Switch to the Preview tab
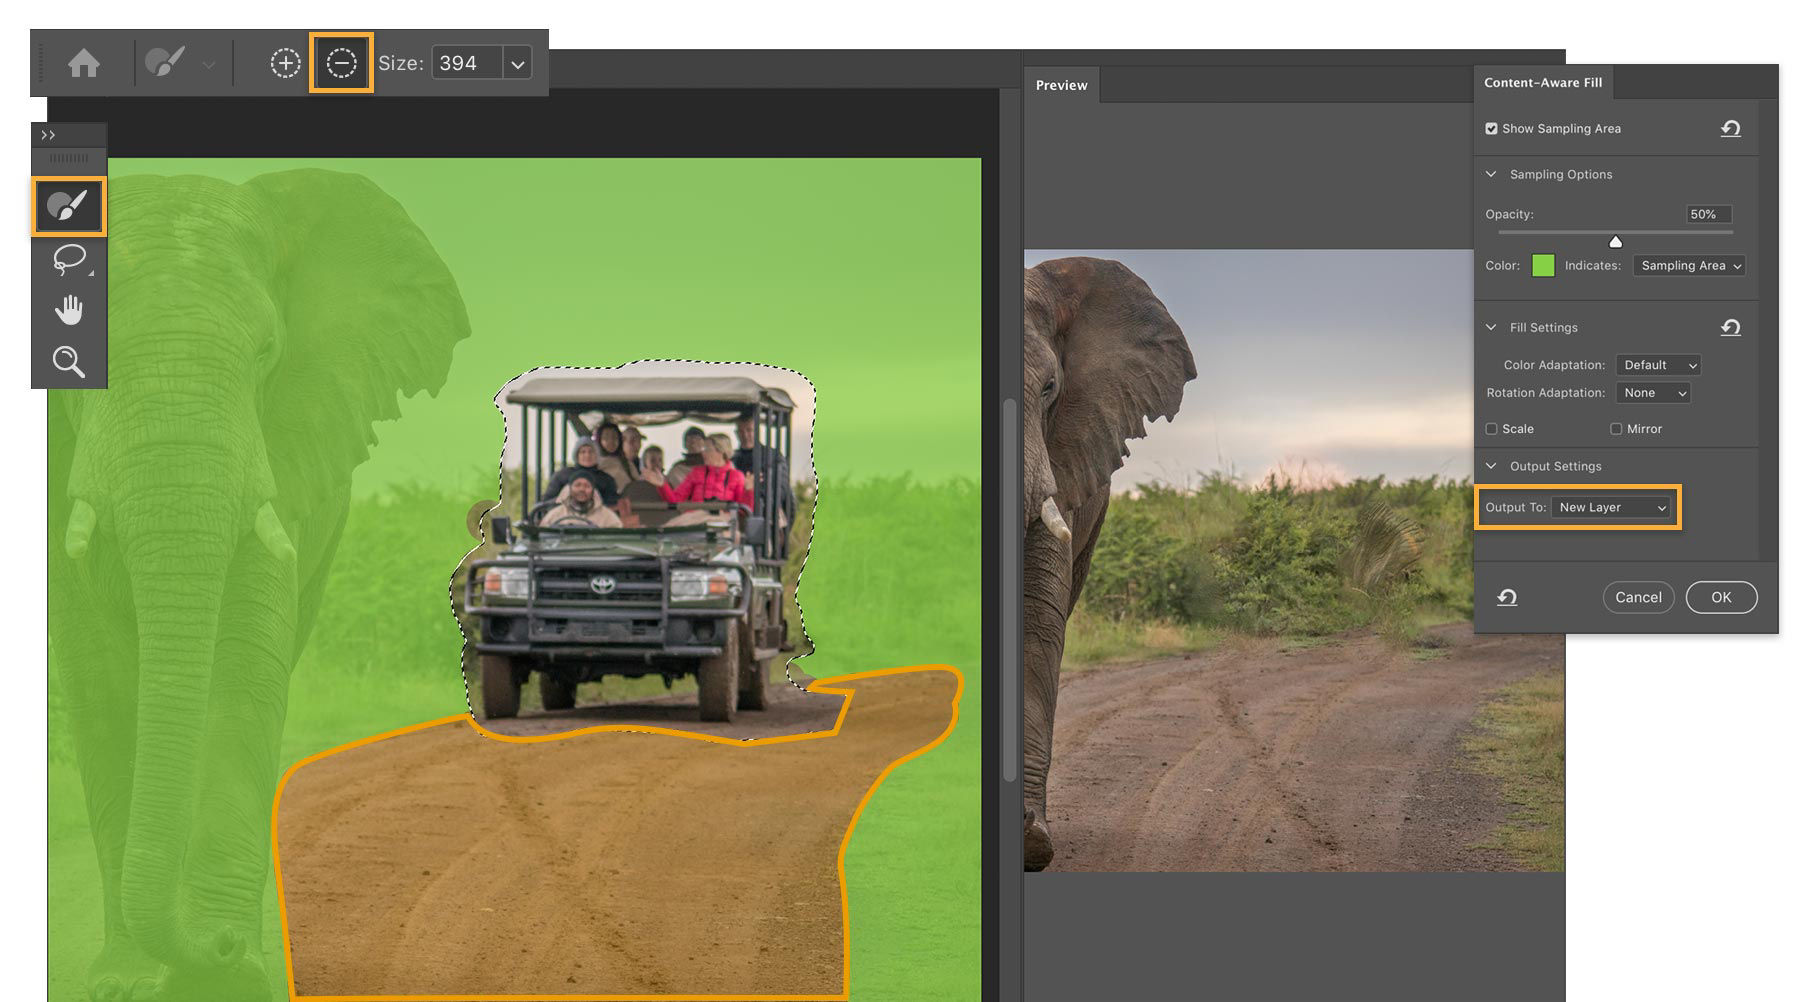Screen dimensions: 1800x1002 pyautogui.click(x=1061, y=85)
